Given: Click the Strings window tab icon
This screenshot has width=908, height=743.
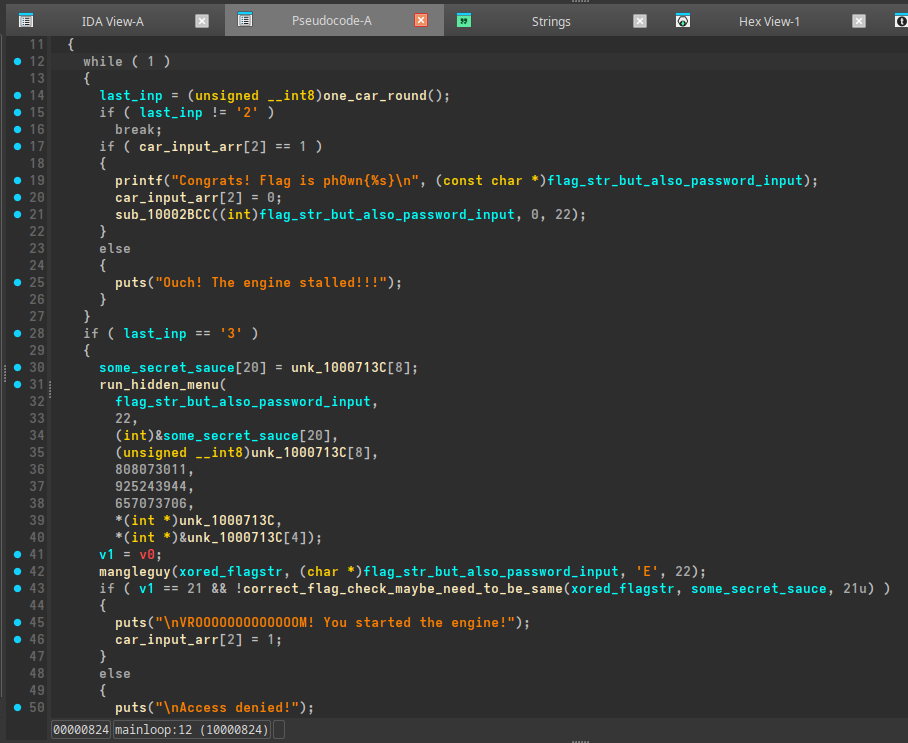Looking at the screenshot, I should (x=464, y=20).
